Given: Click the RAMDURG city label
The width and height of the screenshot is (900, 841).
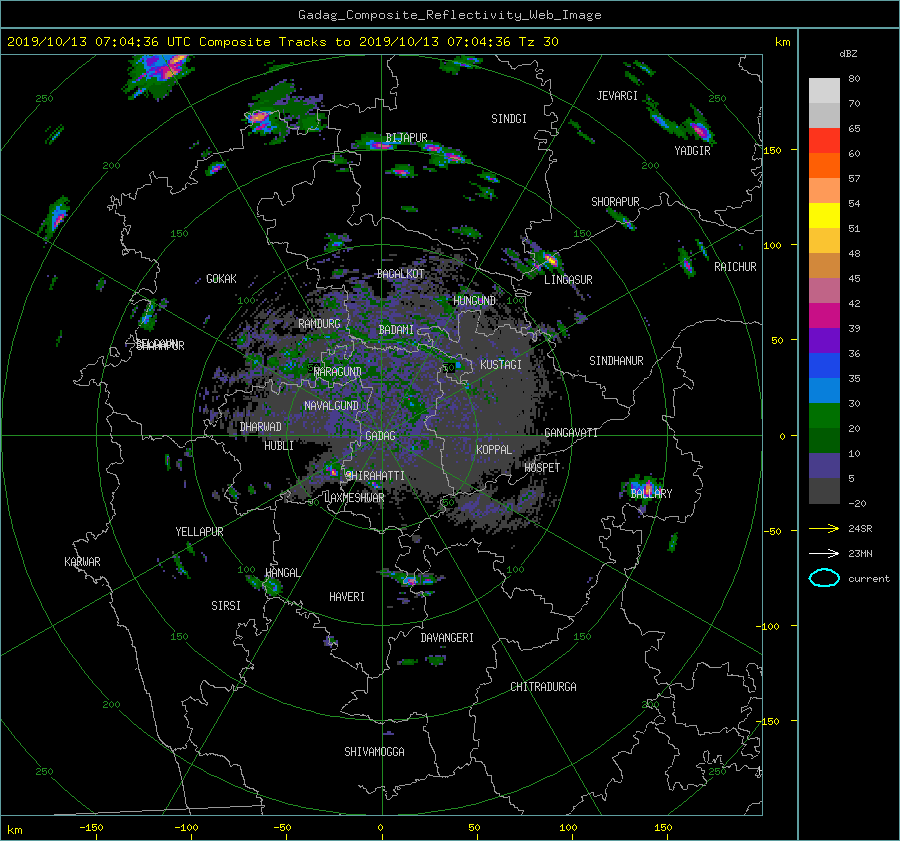Looking at the screenshot, I should 319,324.
